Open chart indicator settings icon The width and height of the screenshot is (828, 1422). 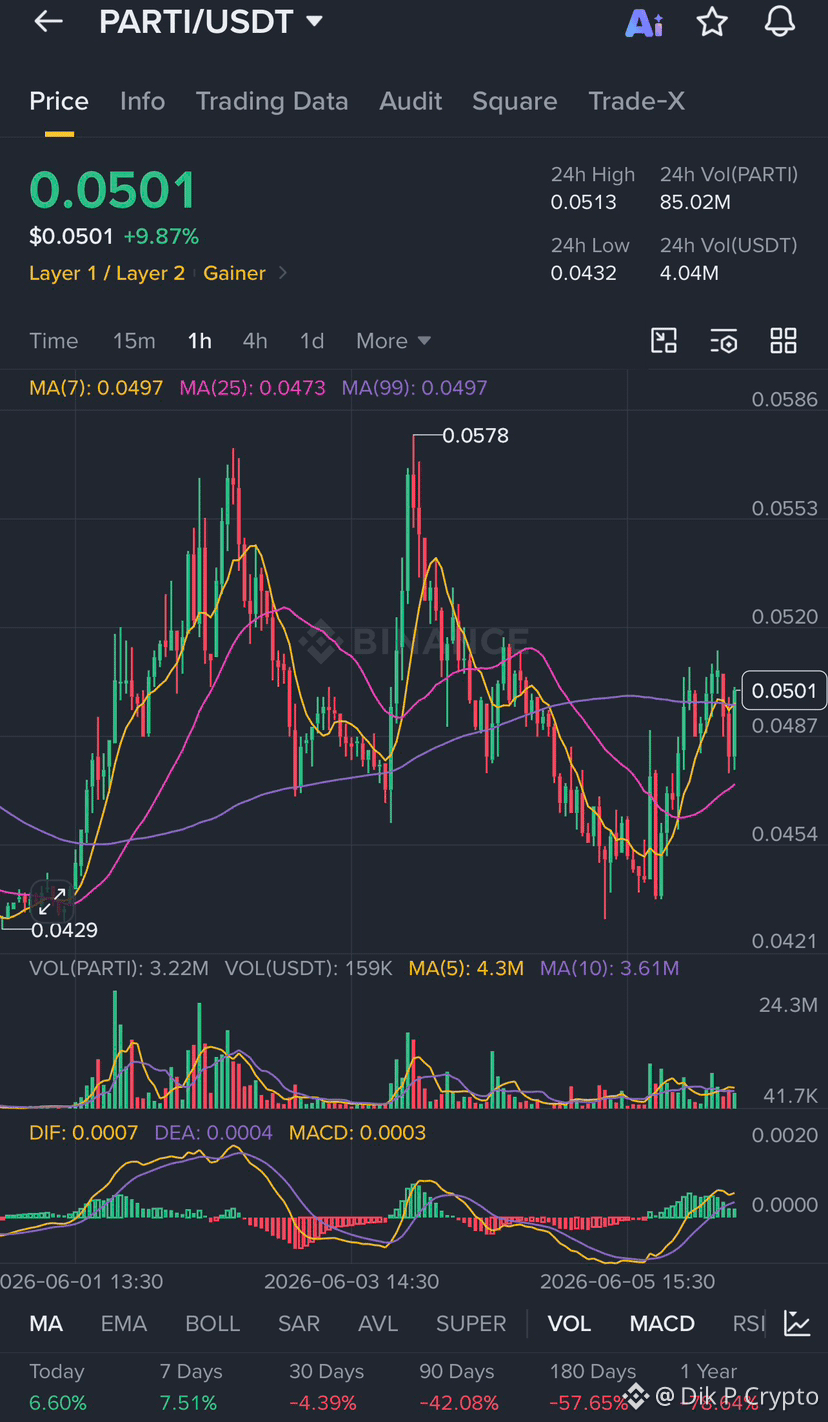point(724,341)
